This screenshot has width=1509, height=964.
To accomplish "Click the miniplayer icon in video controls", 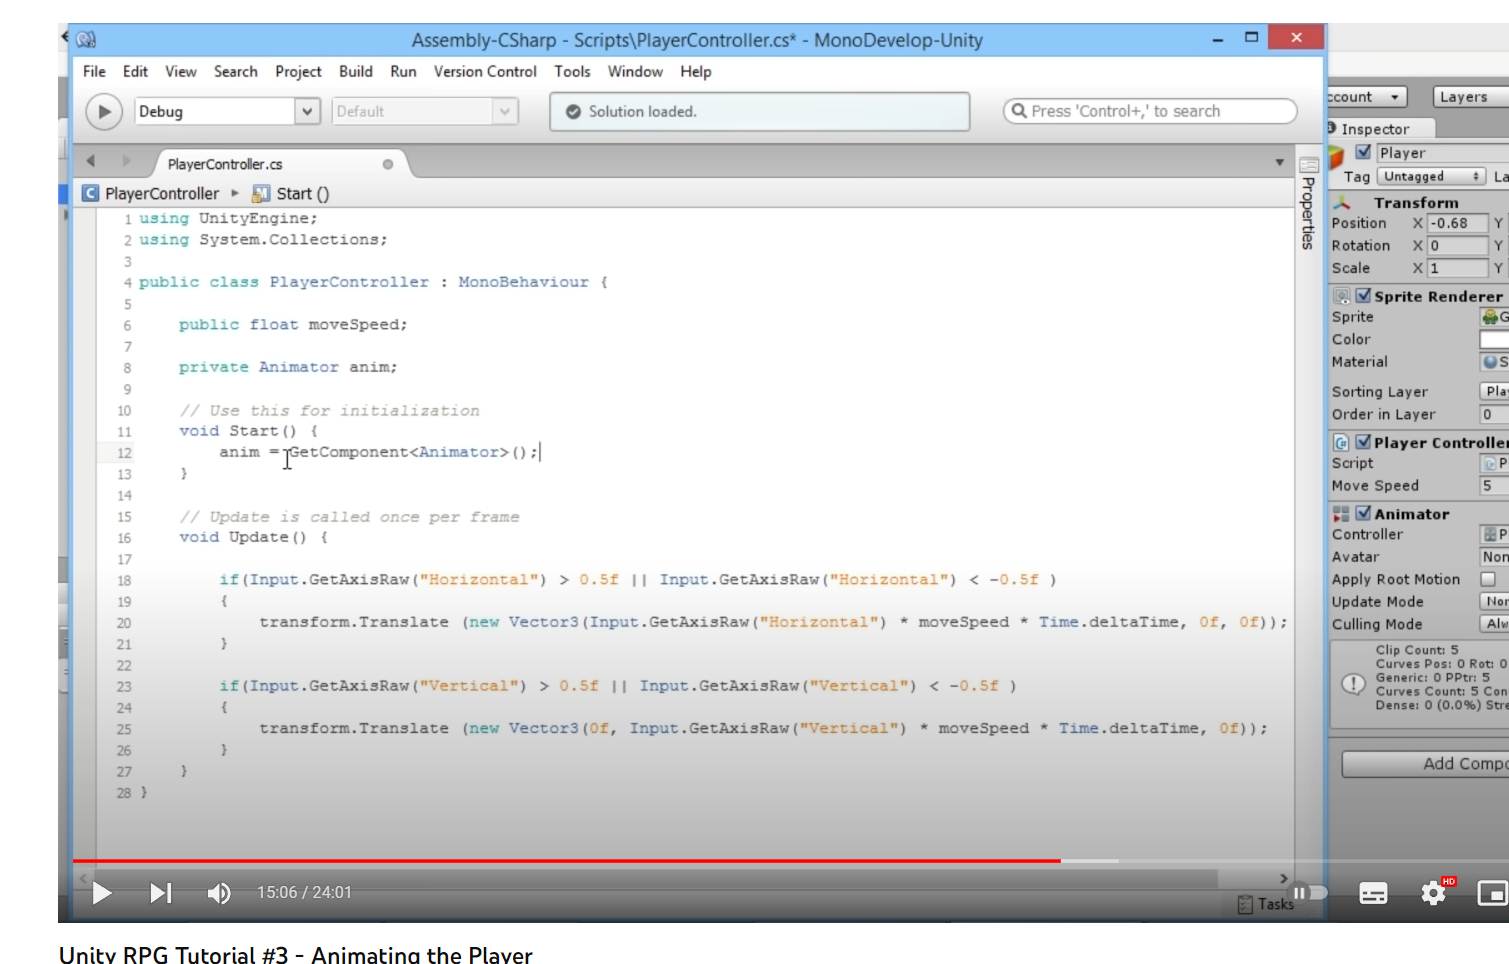I will 1492,893.
